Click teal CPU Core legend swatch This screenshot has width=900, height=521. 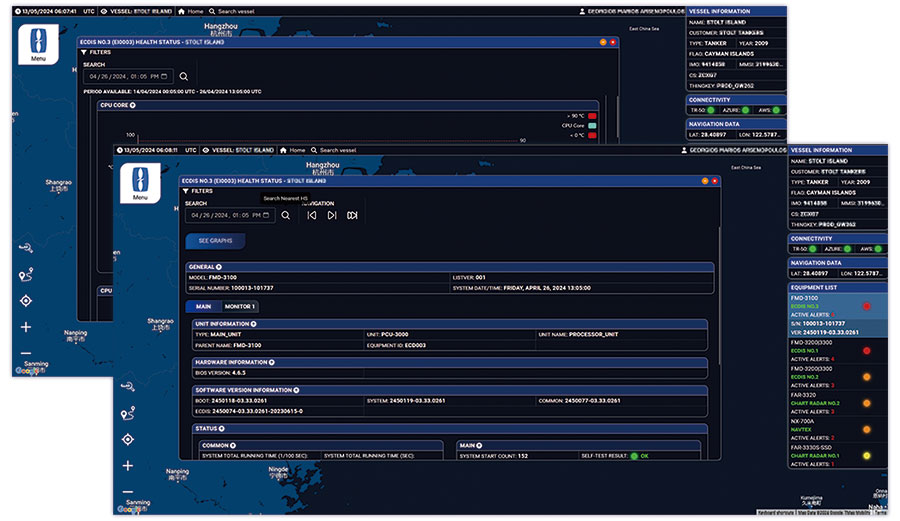point(592,126)
